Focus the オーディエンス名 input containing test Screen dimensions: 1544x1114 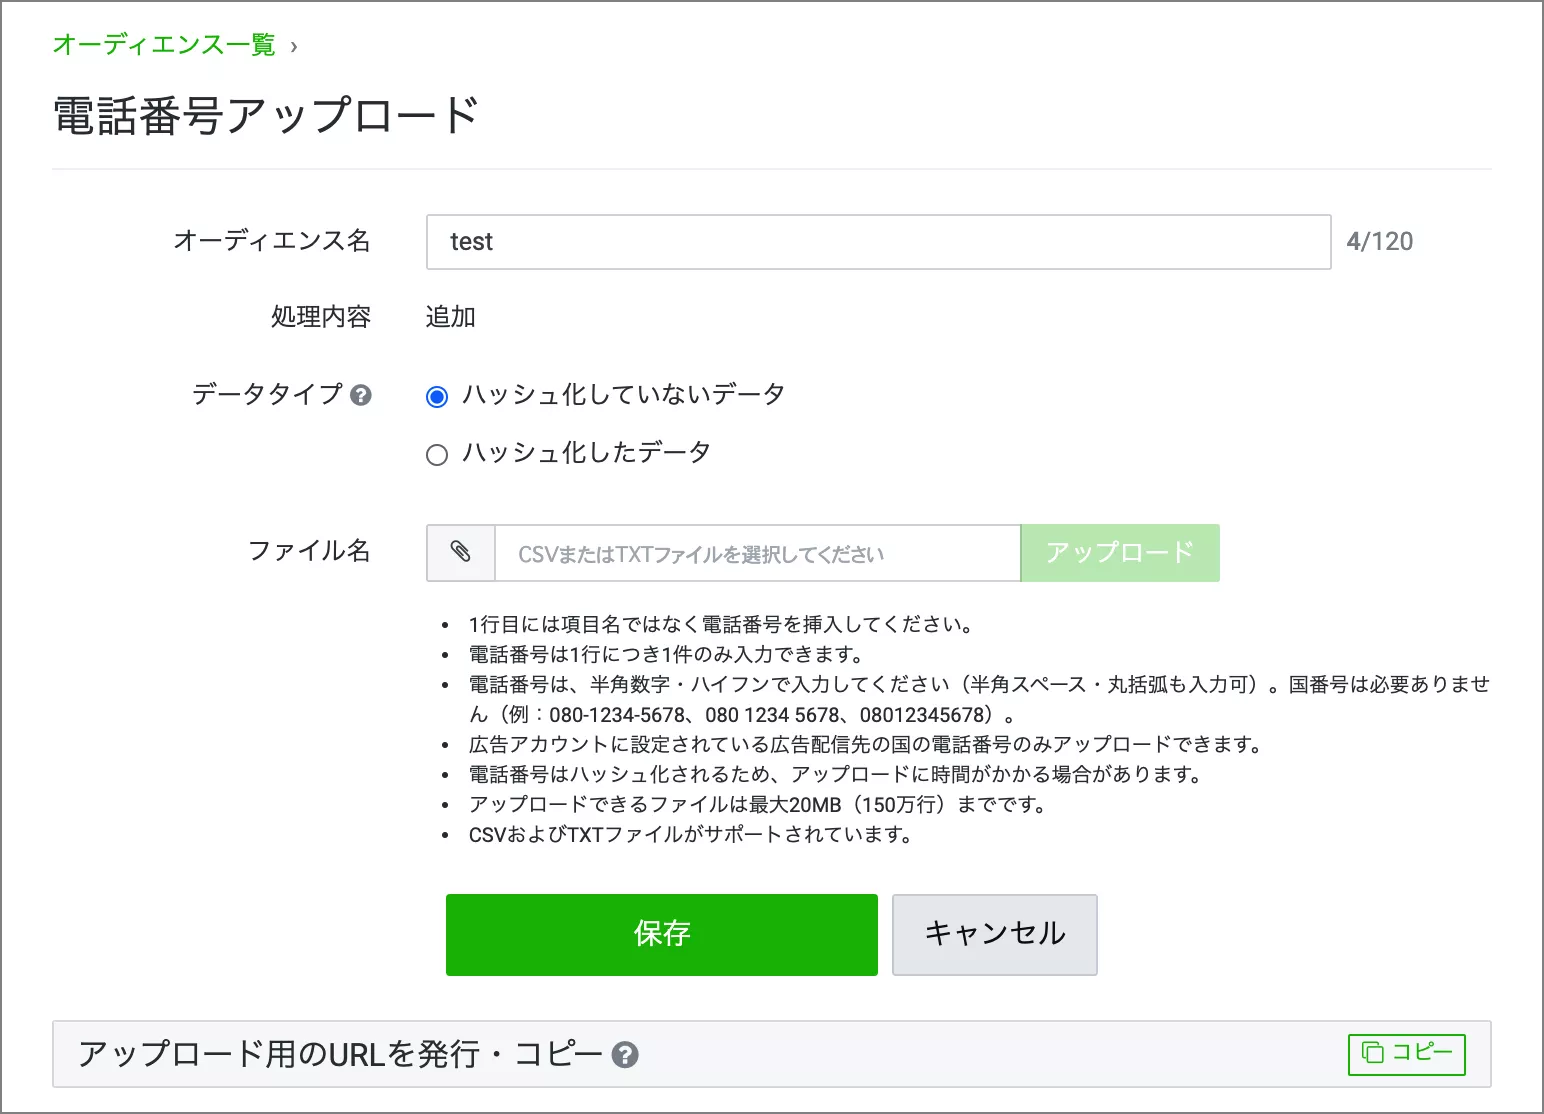tap(878, 242)
